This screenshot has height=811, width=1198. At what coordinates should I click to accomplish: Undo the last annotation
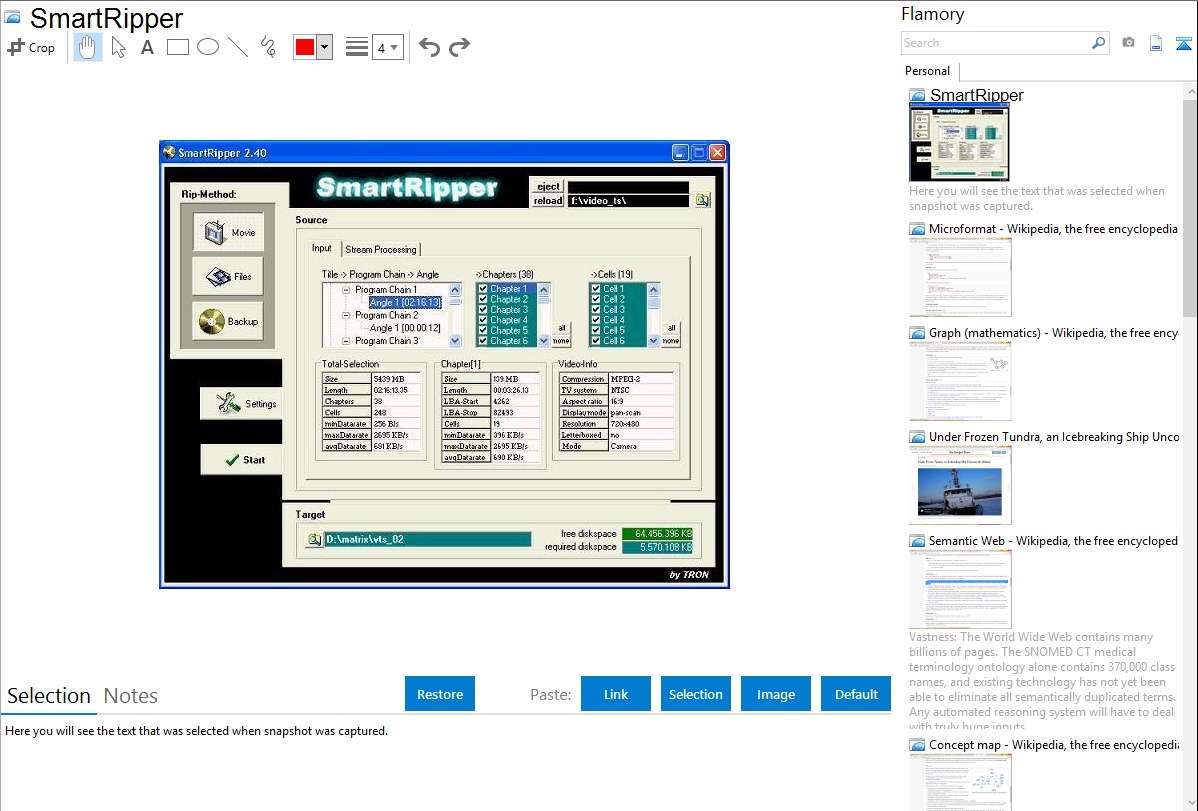pyautogui.click(x=429, y=47)
